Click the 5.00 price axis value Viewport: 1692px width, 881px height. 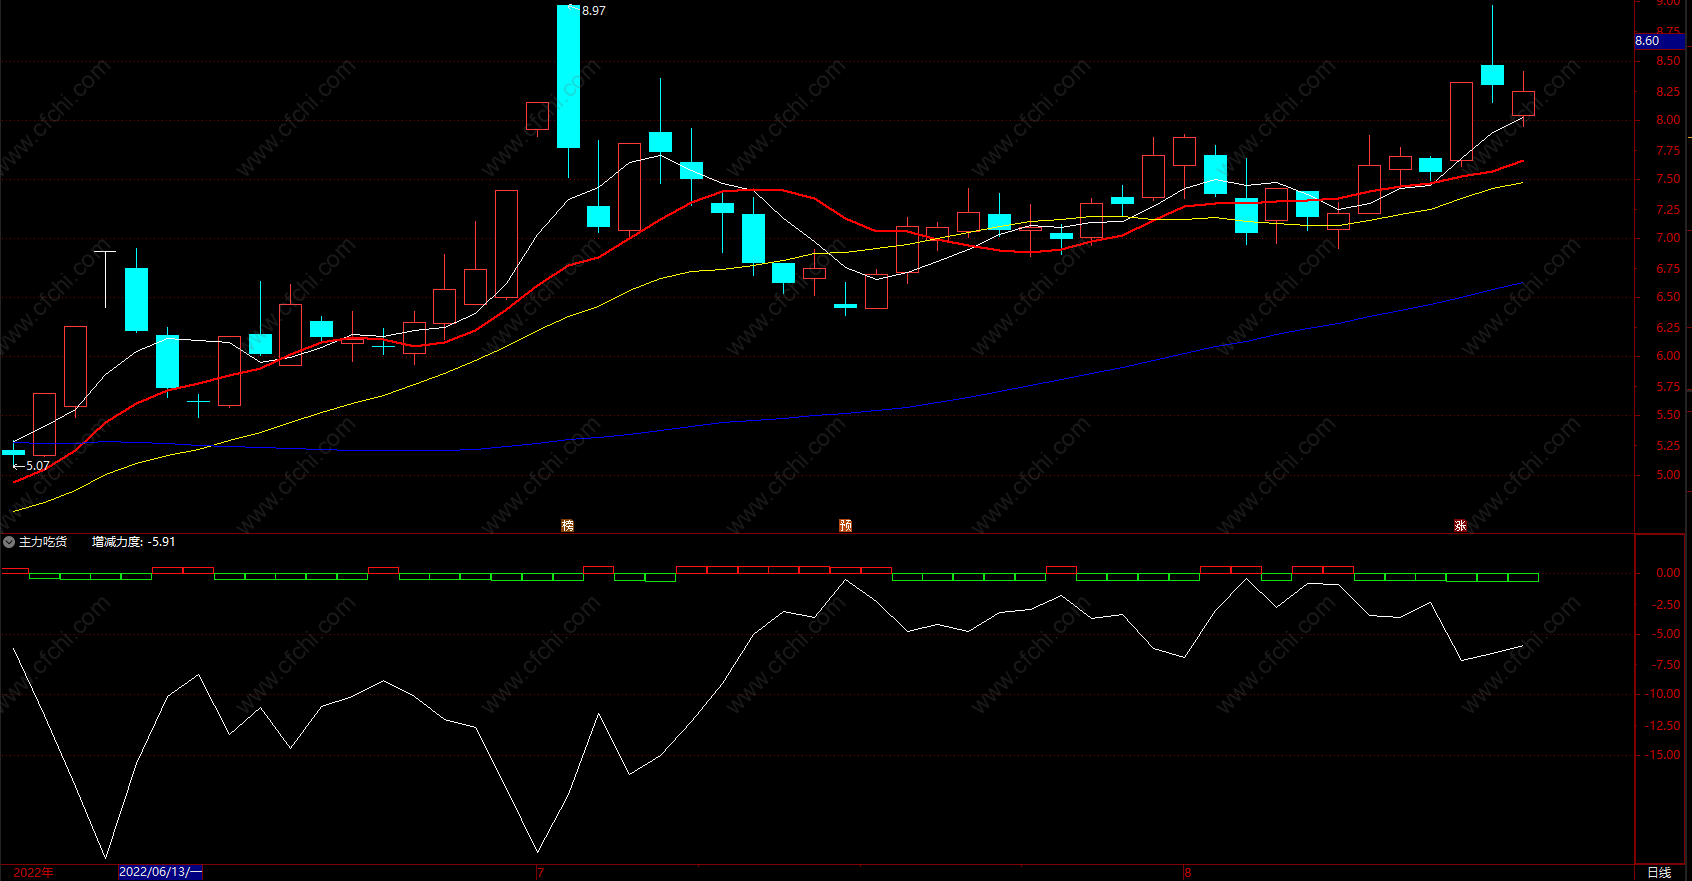click(x=1668, y=475)
